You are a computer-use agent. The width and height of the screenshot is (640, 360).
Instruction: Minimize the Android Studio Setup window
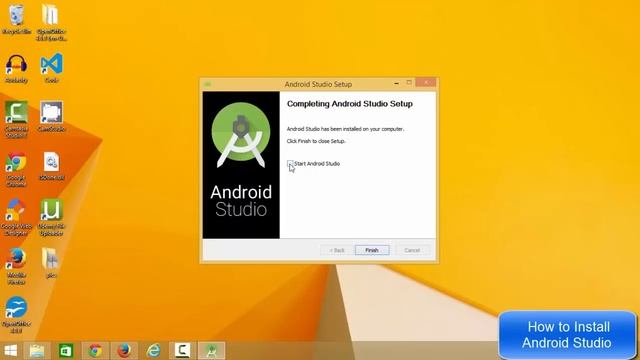pyautogui.click(x=396, y=83)
